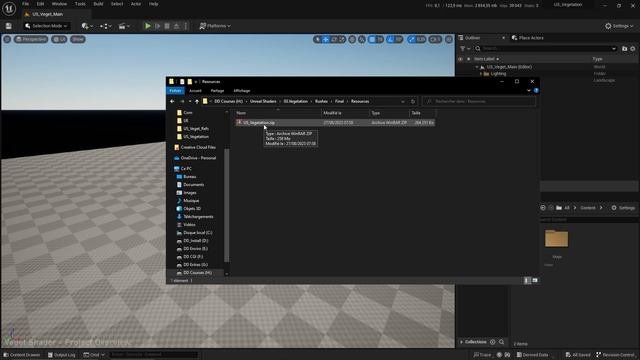This screenshot has height=360, width=640.
Task: Click the Eject icon in toolbar
Action: [x=176, y=26]
